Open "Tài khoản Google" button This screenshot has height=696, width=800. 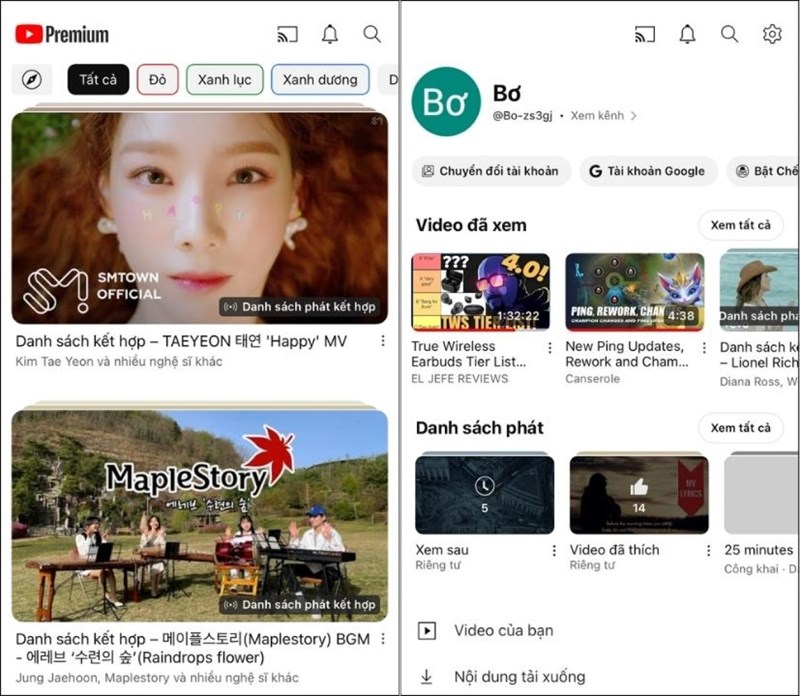click(x=648, y=171)
